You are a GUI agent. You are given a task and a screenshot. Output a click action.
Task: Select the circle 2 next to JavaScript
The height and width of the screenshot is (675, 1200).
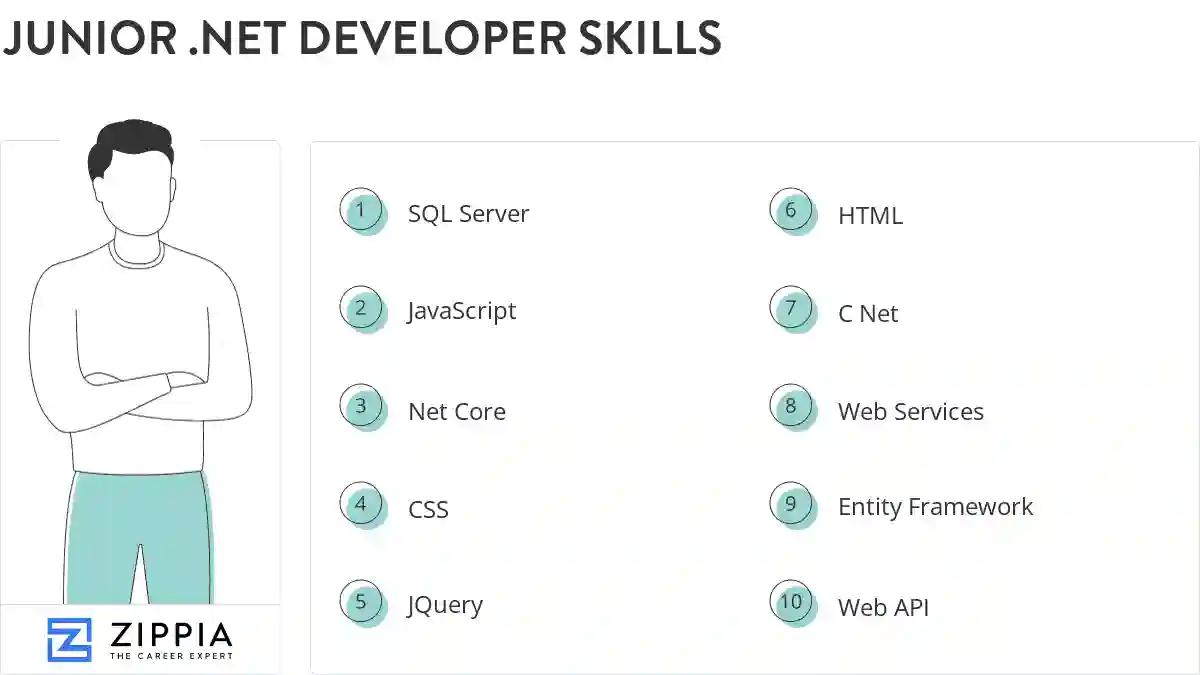[362, 308]
